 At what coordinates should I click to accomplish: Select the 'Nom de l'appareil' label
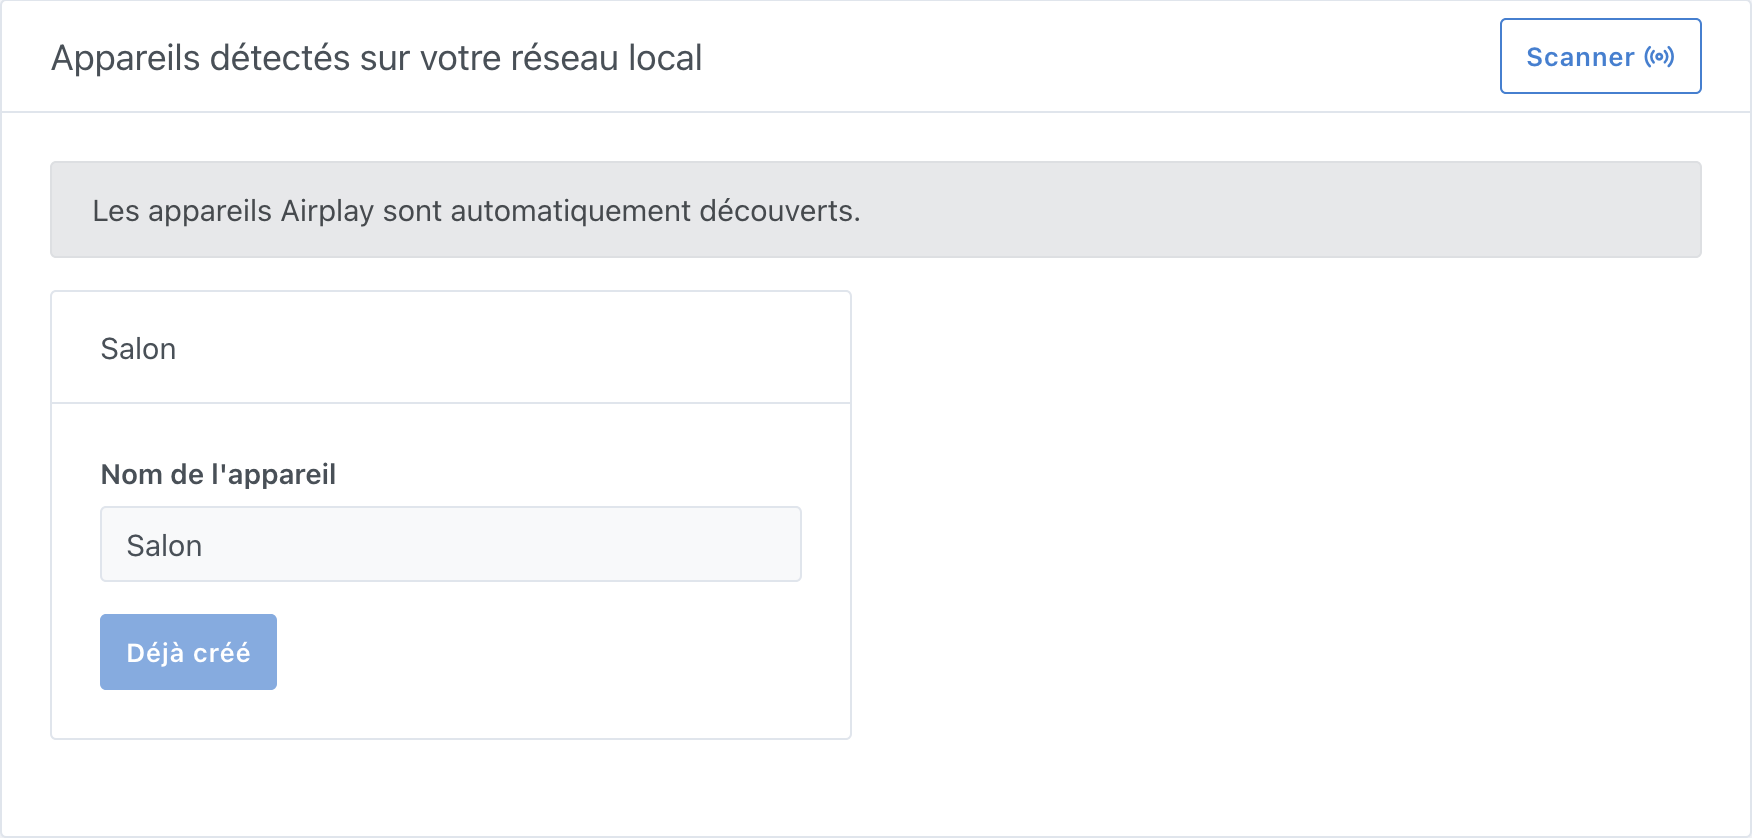(218, 474)
